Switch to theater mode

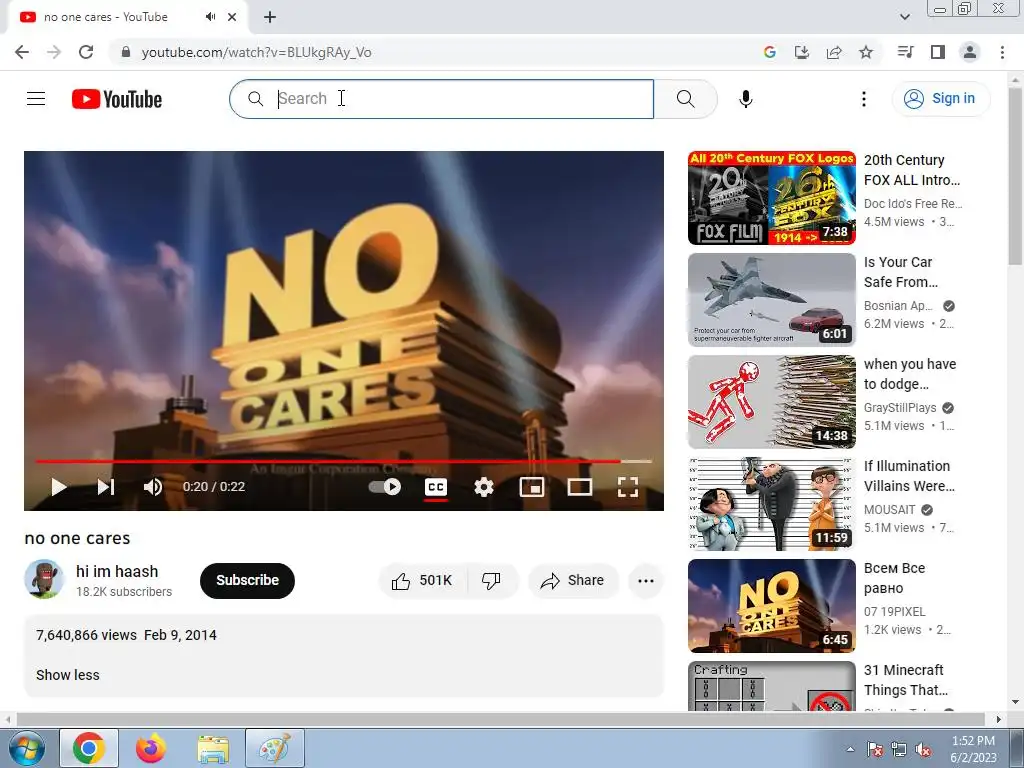(580, 487)
